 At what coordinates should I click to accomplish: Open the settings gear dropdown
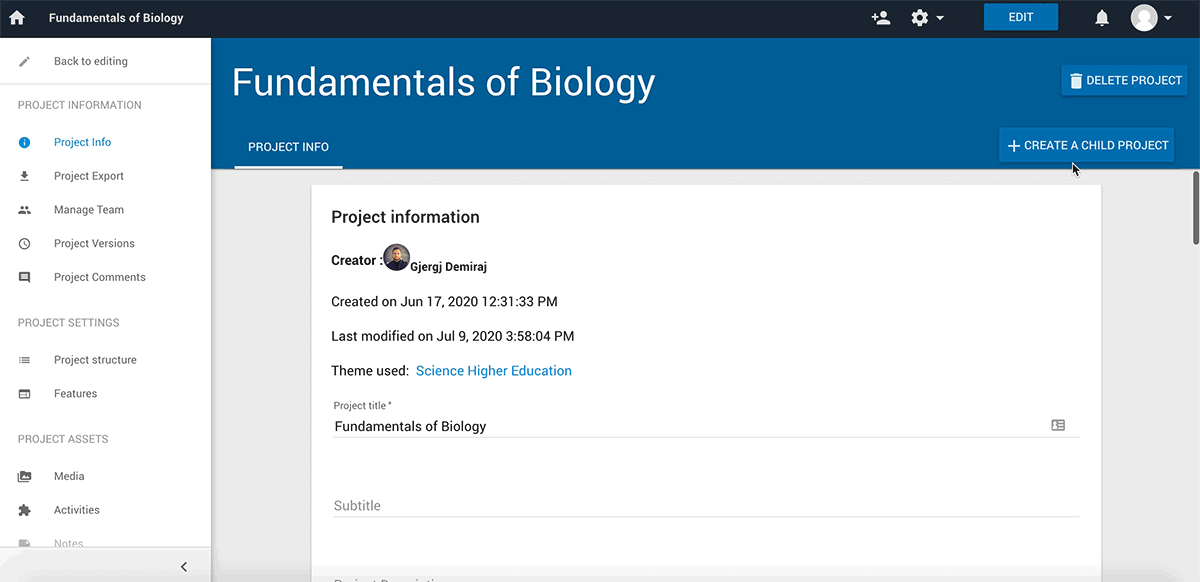coord(927,18)
